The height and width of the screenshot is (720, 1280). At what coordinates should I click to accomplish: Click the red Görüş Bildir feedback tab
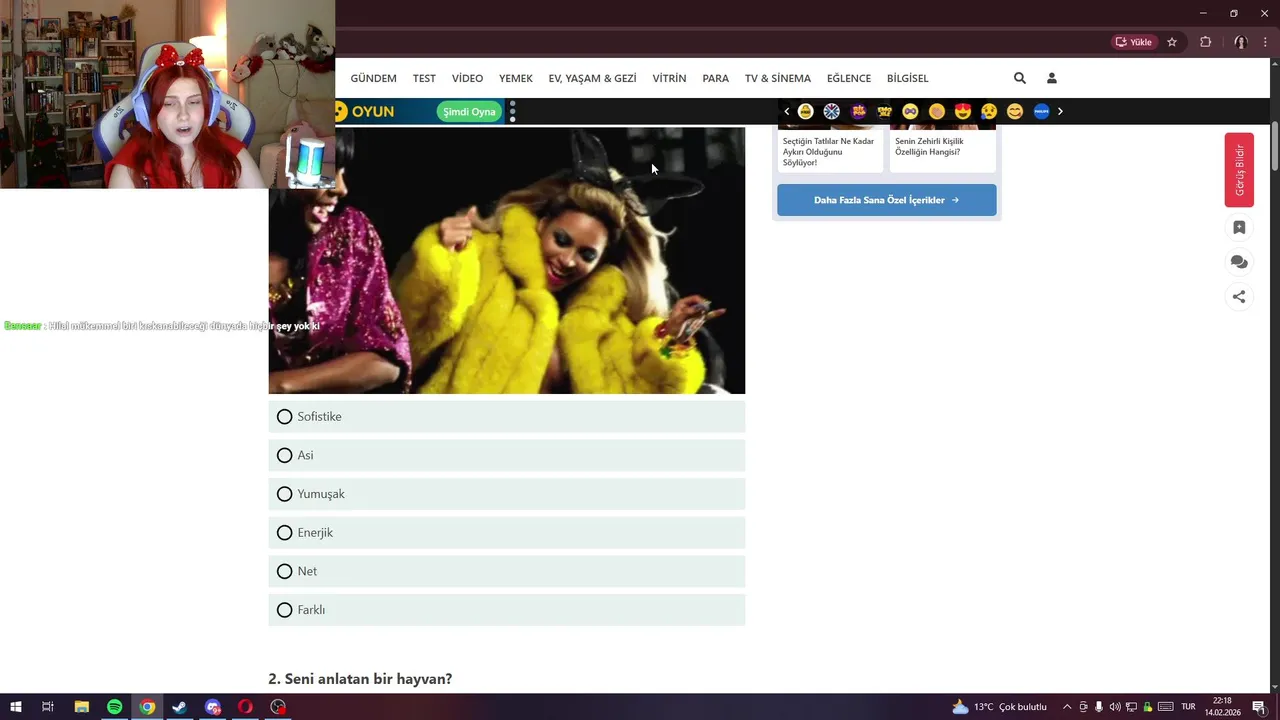click(x=1239, y=170)
